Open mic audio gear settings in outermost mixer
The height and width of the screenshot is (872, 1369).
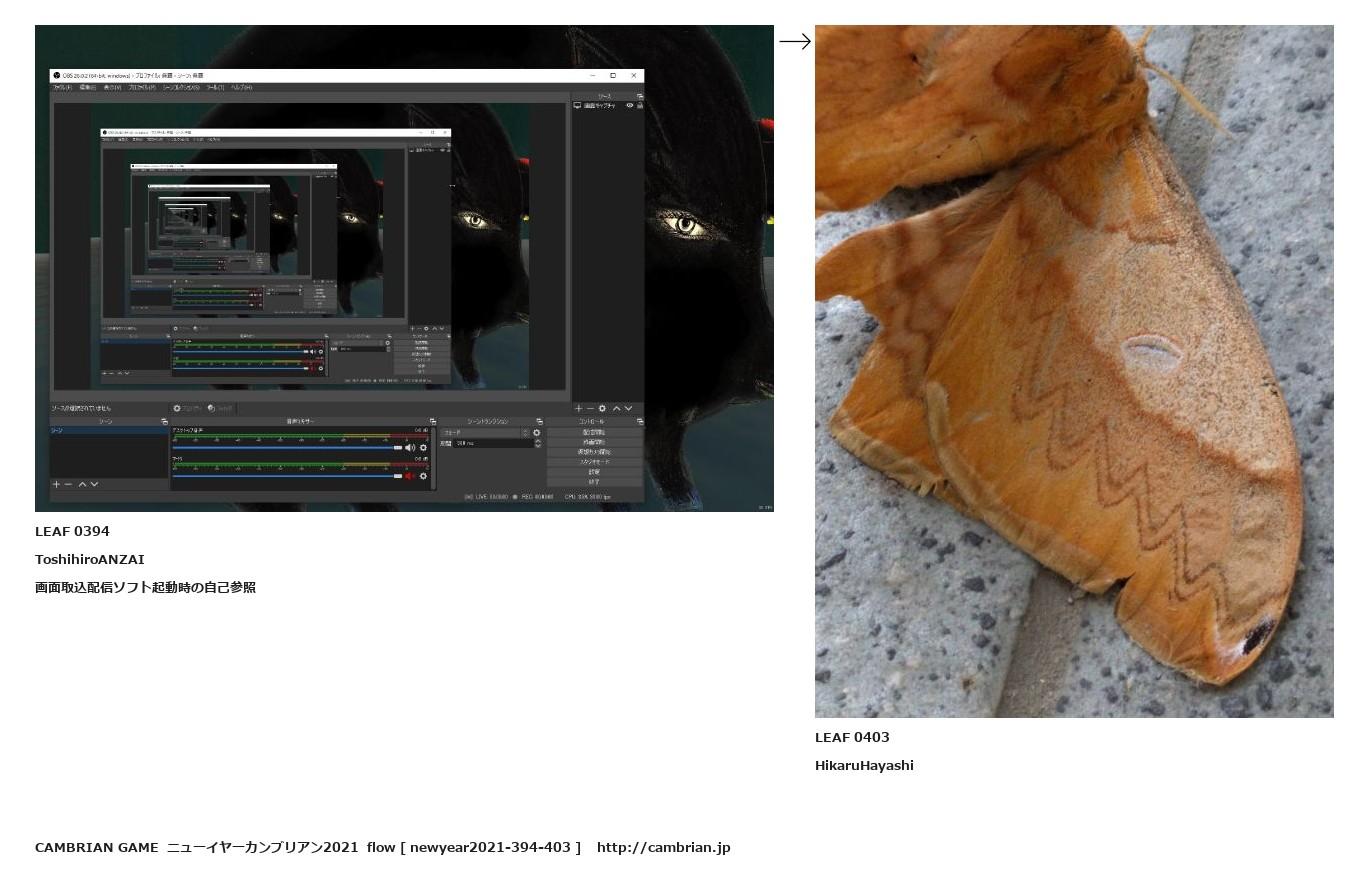423,476
